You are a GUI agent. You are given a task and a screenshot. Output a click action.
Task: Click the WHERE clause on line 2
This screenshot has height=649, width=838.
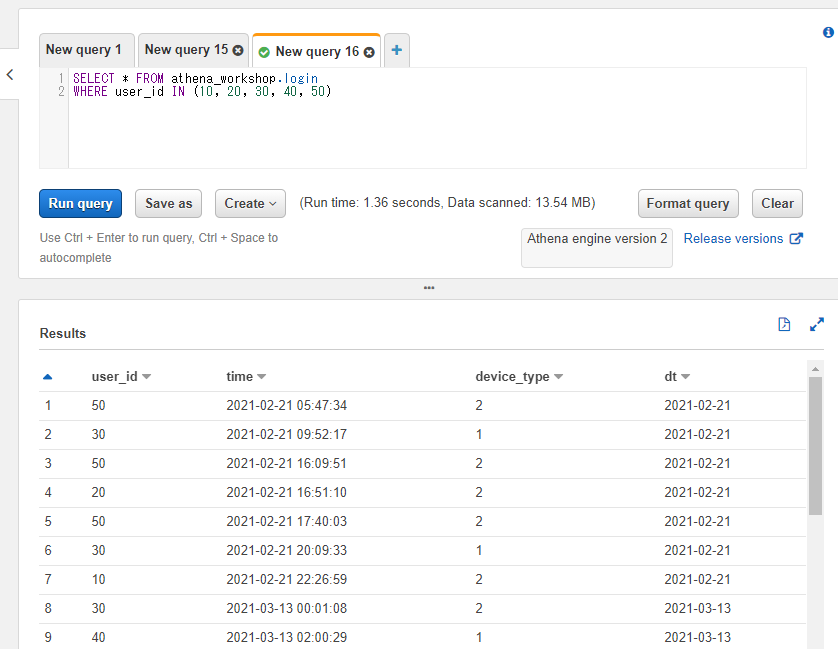pos(202,91)
